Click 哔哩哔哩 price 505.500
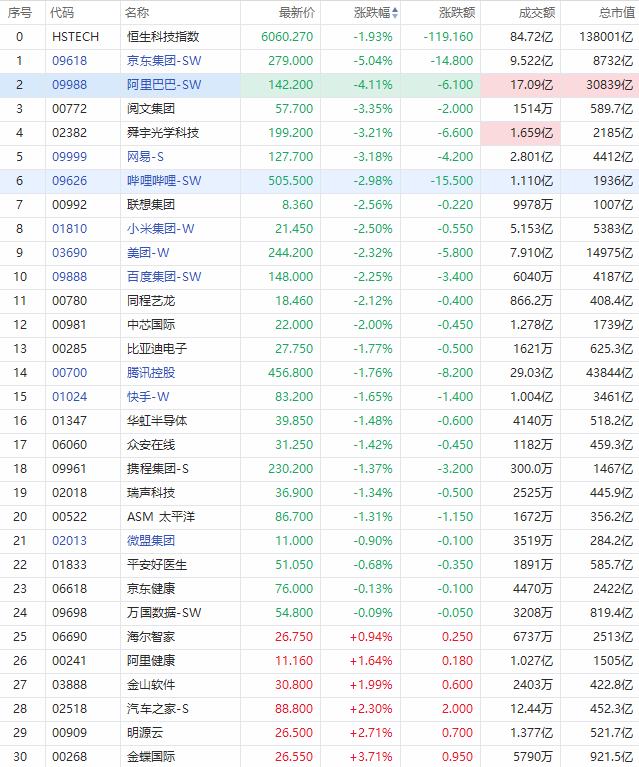This screenshot has width=639, height=767. [x=291, y=180]
